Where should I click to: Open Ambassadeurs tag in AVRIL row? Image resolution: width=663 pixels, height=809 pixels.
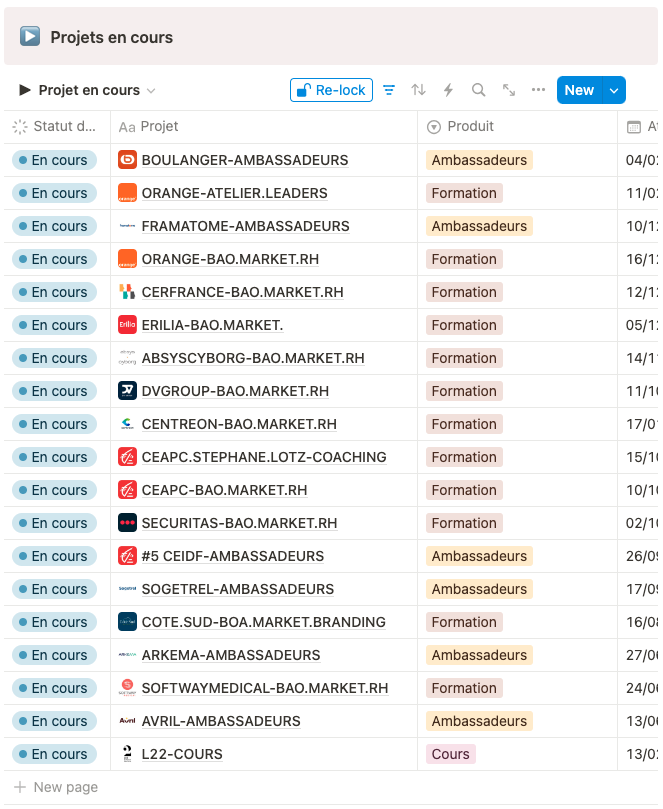coord(479,721)
